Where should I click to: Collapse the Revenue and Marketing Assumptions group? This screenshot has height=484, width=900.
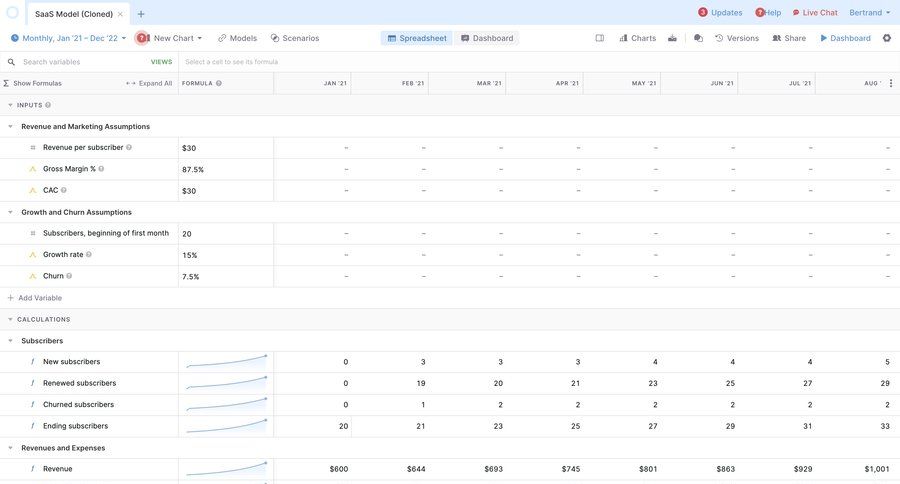pos(10,127)
